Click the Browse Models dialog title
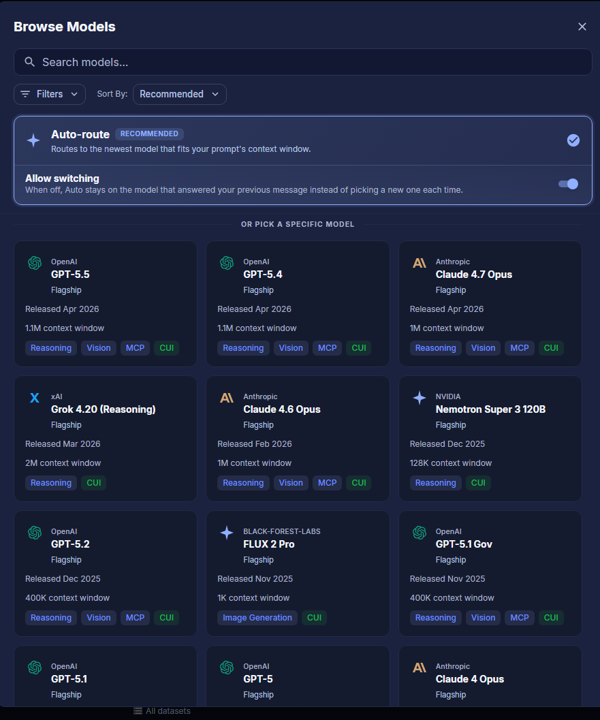Image resolution: width=600 pixels, height=720 pixels. 65,27
